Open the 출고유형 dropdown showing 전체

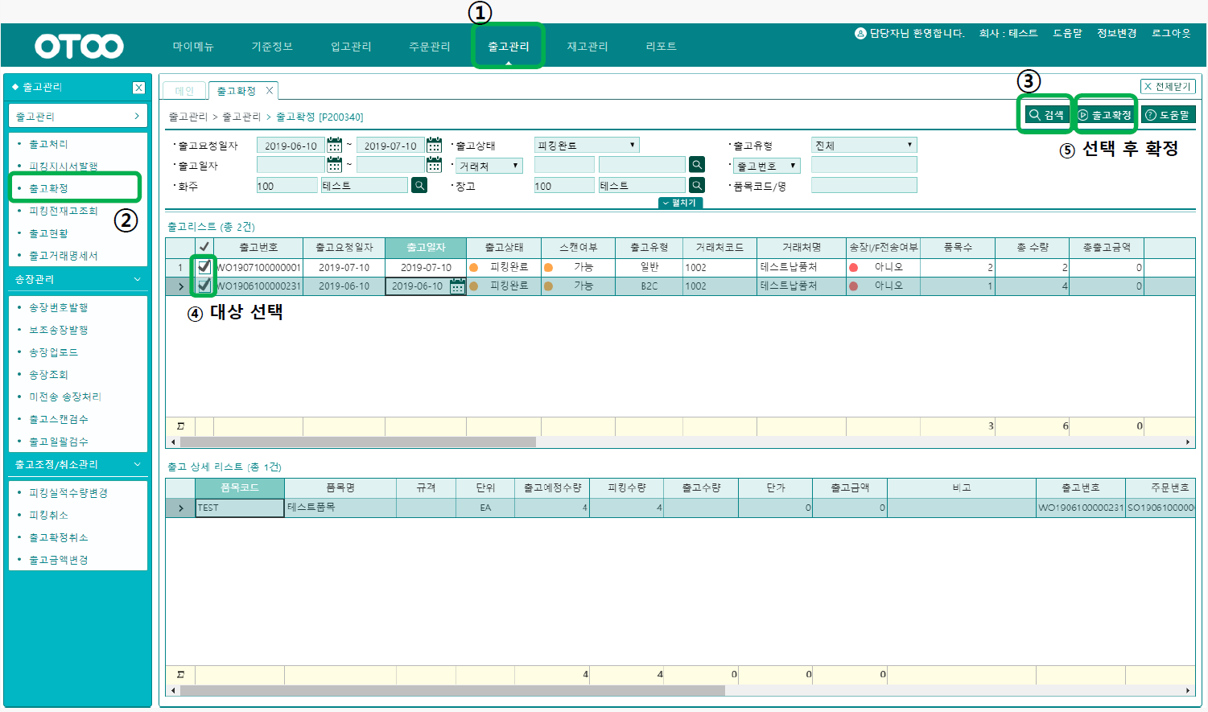[x=864, y=146]
